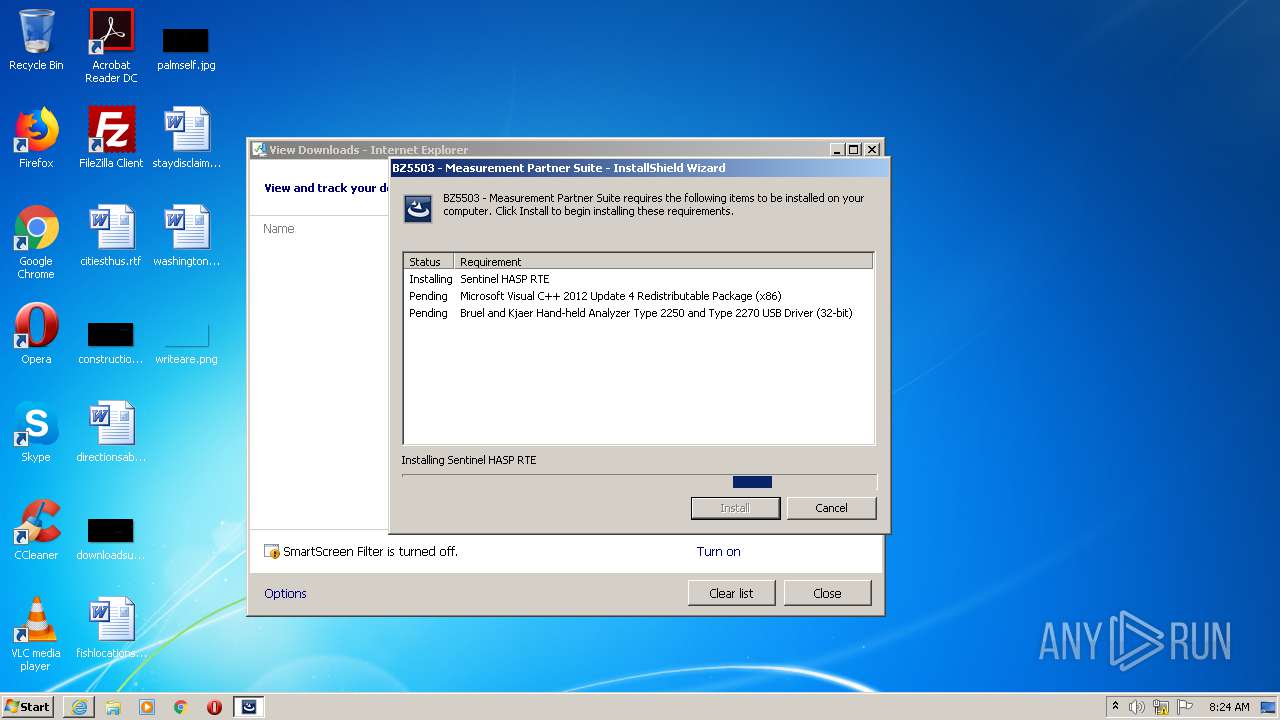Open the network tray icon
1280x720 pixels.
click(1161, 707)
